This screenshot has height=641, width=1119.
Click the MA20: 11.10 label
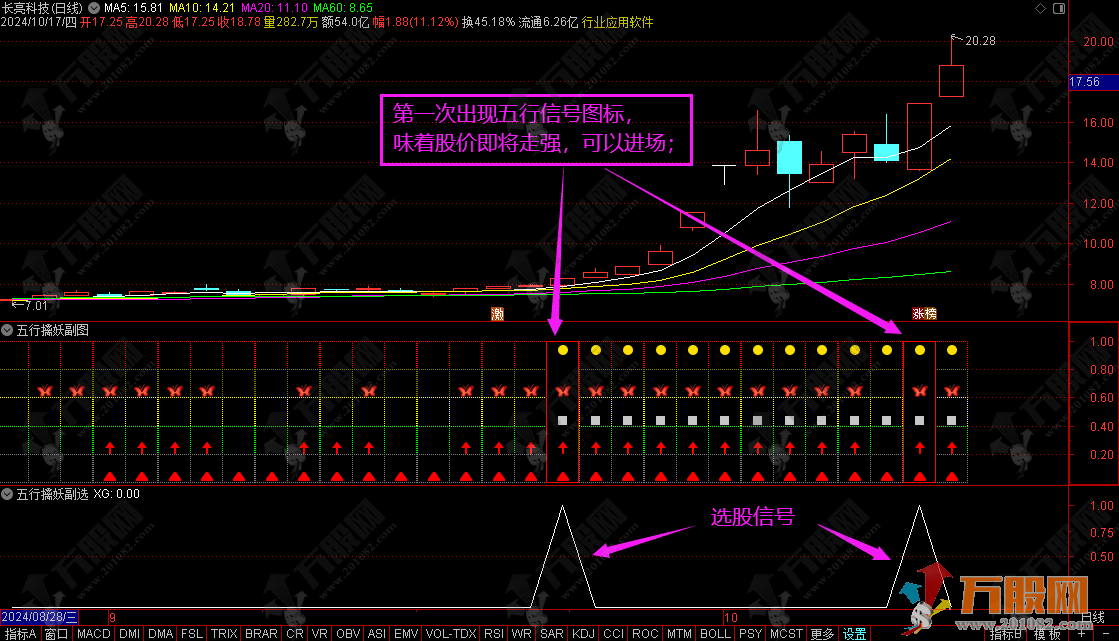(x=275, y=8)
